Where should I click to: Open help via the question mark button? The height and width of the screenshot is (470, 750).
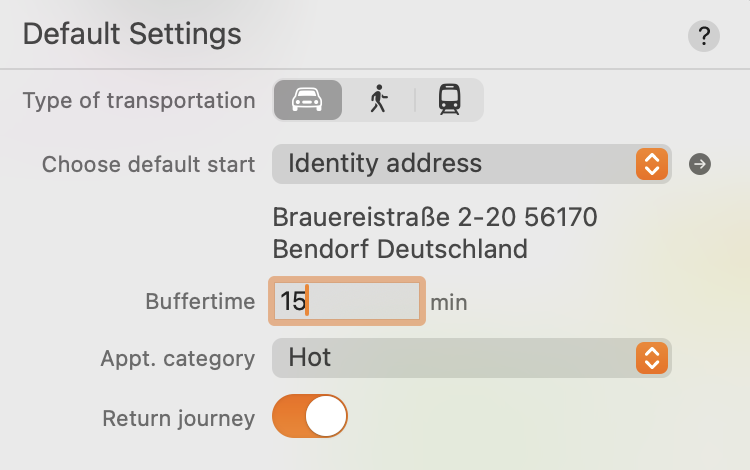tap(704, 36)
